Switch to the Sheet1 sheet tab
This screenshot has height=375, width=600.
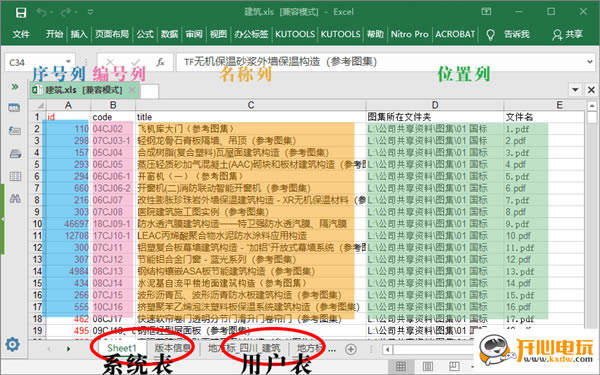pos(122,348)
